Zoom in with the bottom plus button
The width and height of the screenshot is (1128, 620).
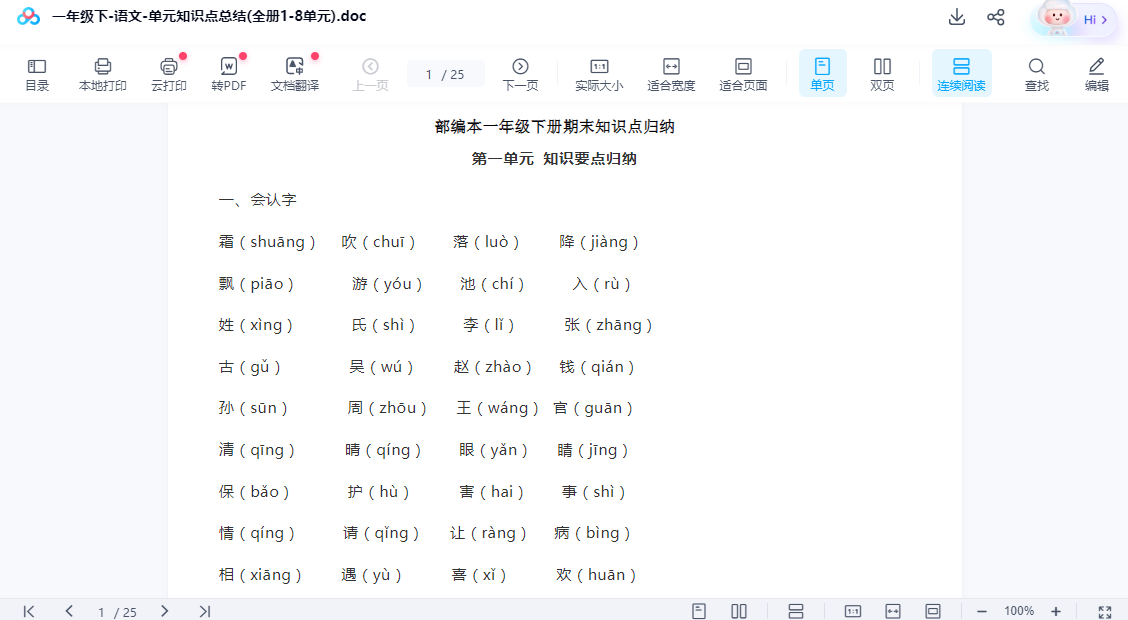(x=1056, y=611)
